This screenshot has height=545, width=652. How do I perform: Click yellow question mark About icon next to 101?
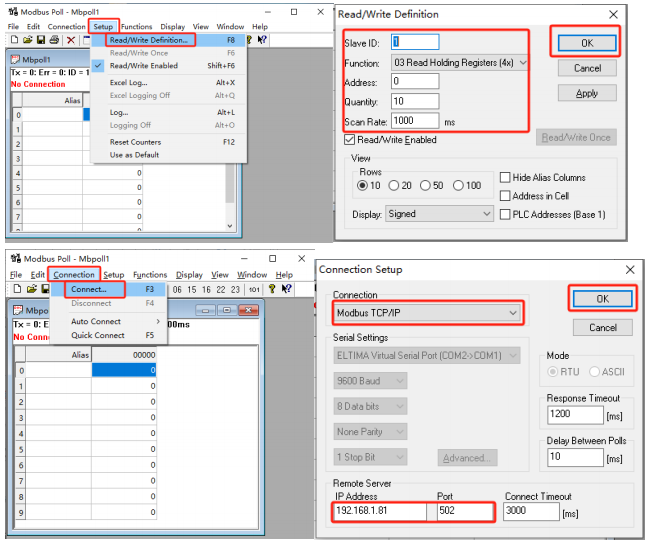[x=272, y=289]
